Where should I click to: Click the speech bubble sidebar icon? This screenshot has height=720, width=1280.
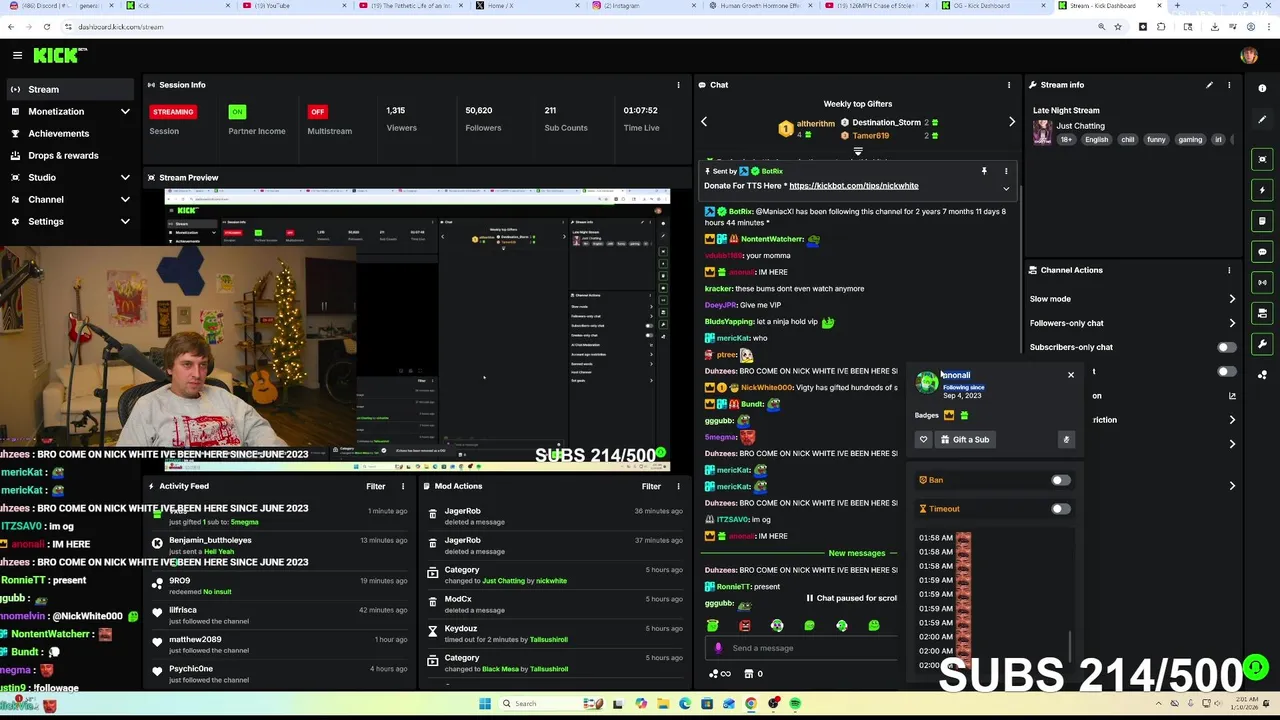[1262, 252]
